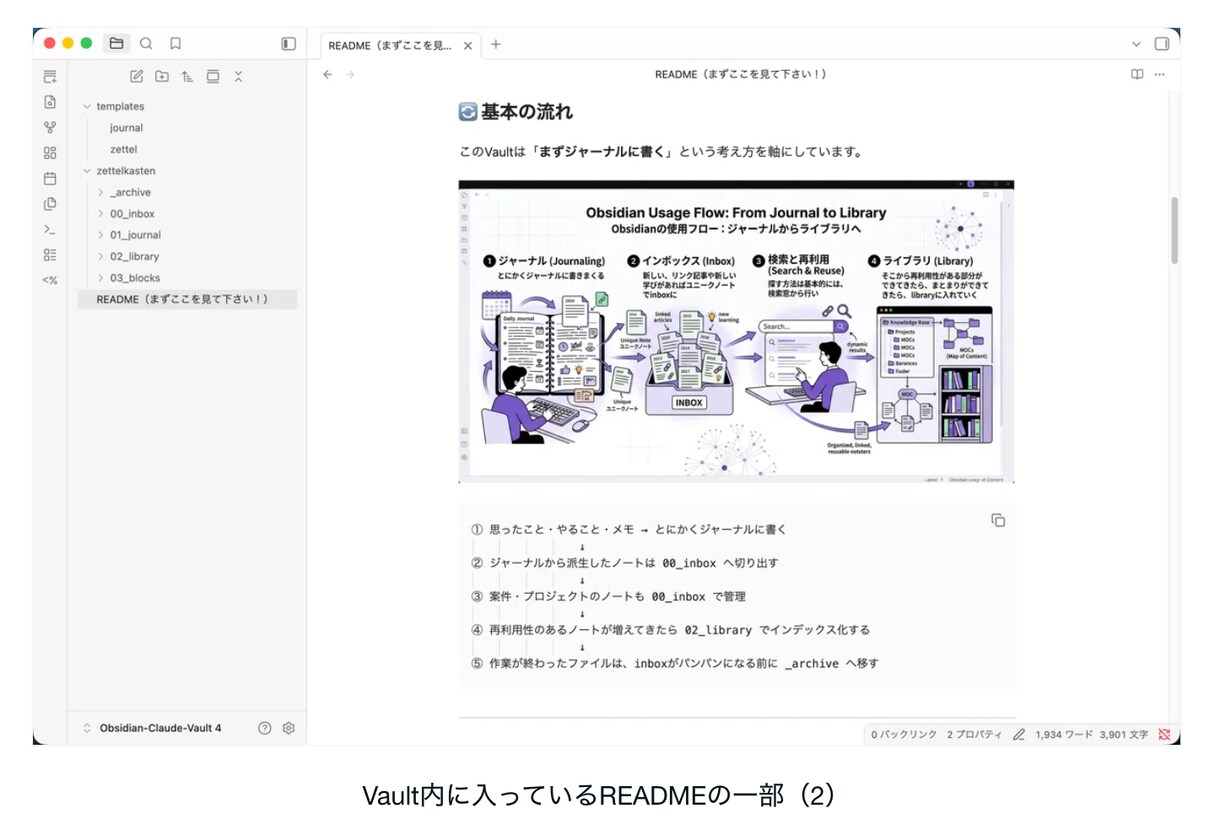Create a new folder in file explorer

[x=162, y=76]
